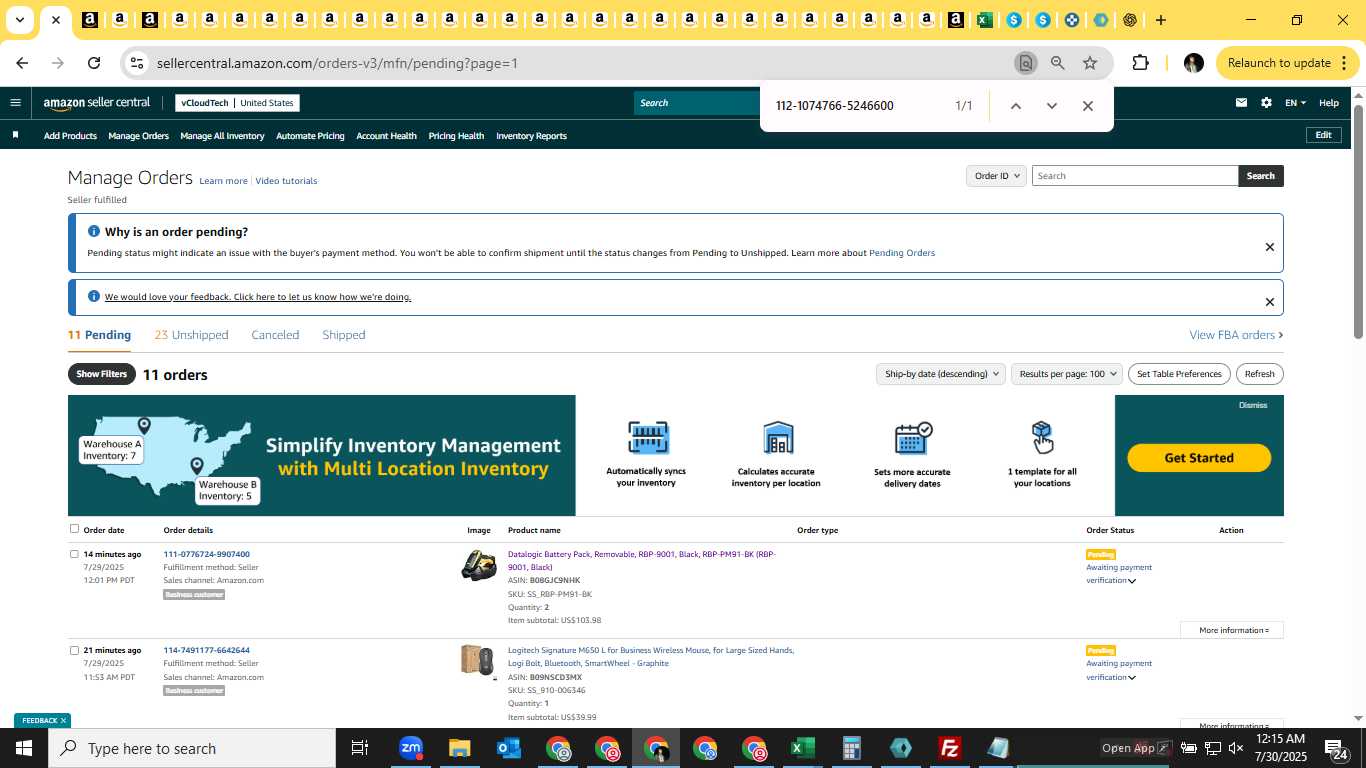The image size is (1366, 768).
Task: Open the Automate Pricing menu item
Action: (x=310, y=136)
